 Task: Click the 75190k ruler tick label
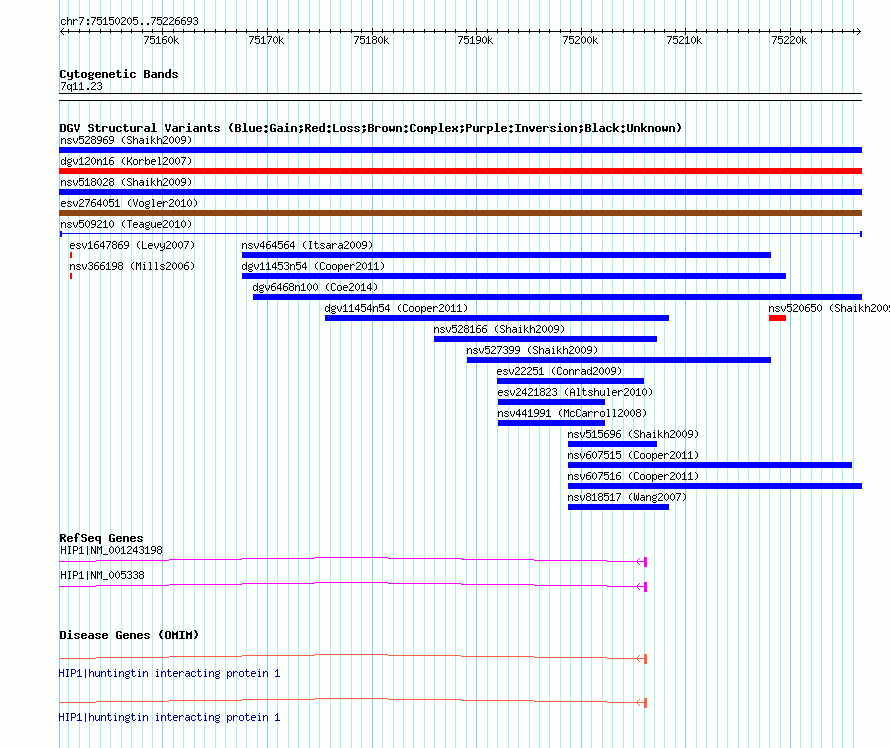[475, 40]
